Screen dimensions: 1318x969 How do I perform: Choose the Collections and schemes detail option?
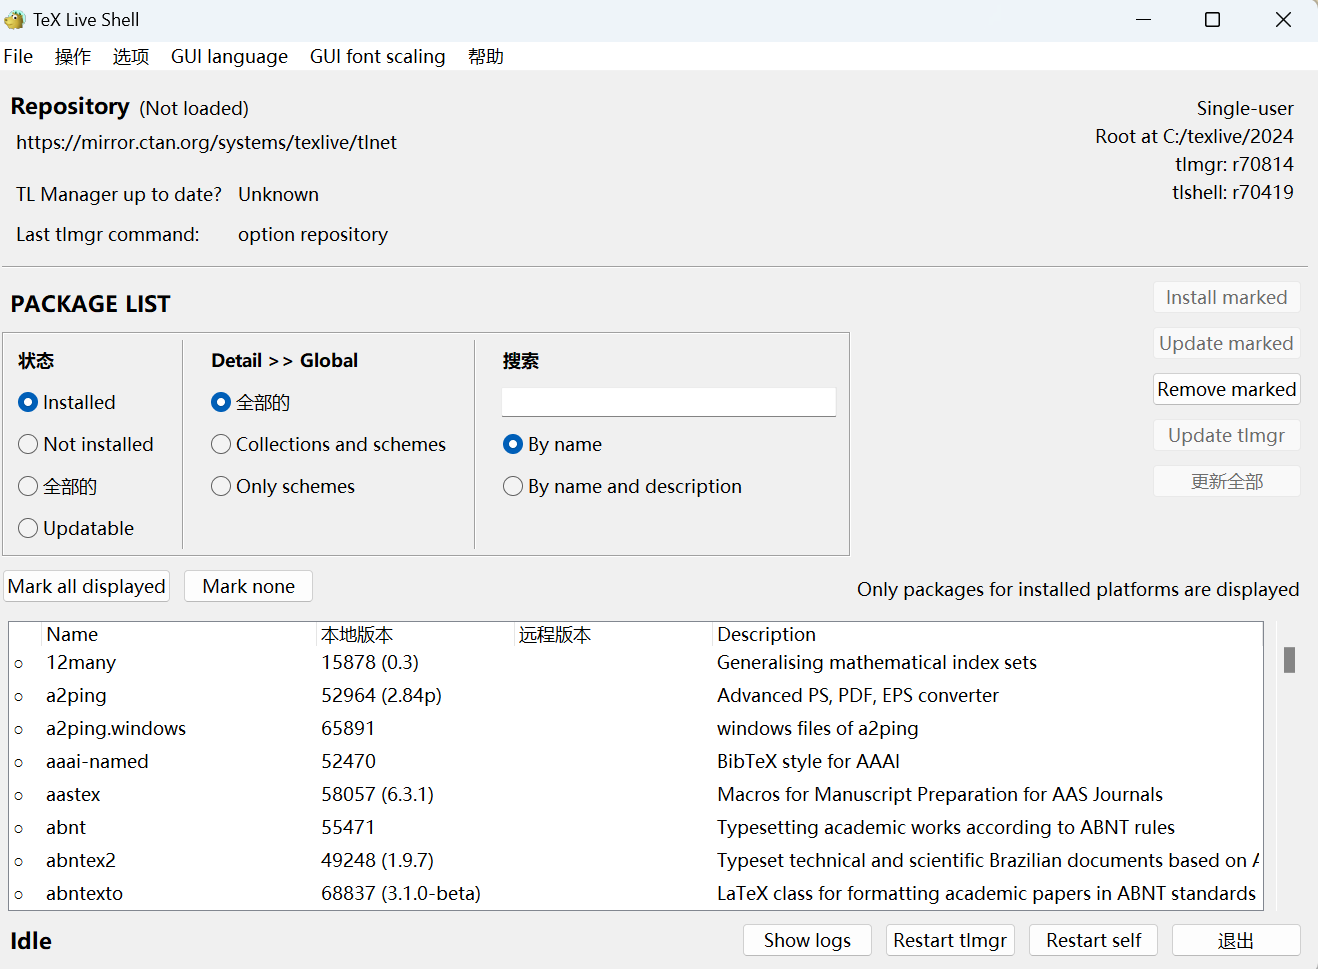coord(221,444)
